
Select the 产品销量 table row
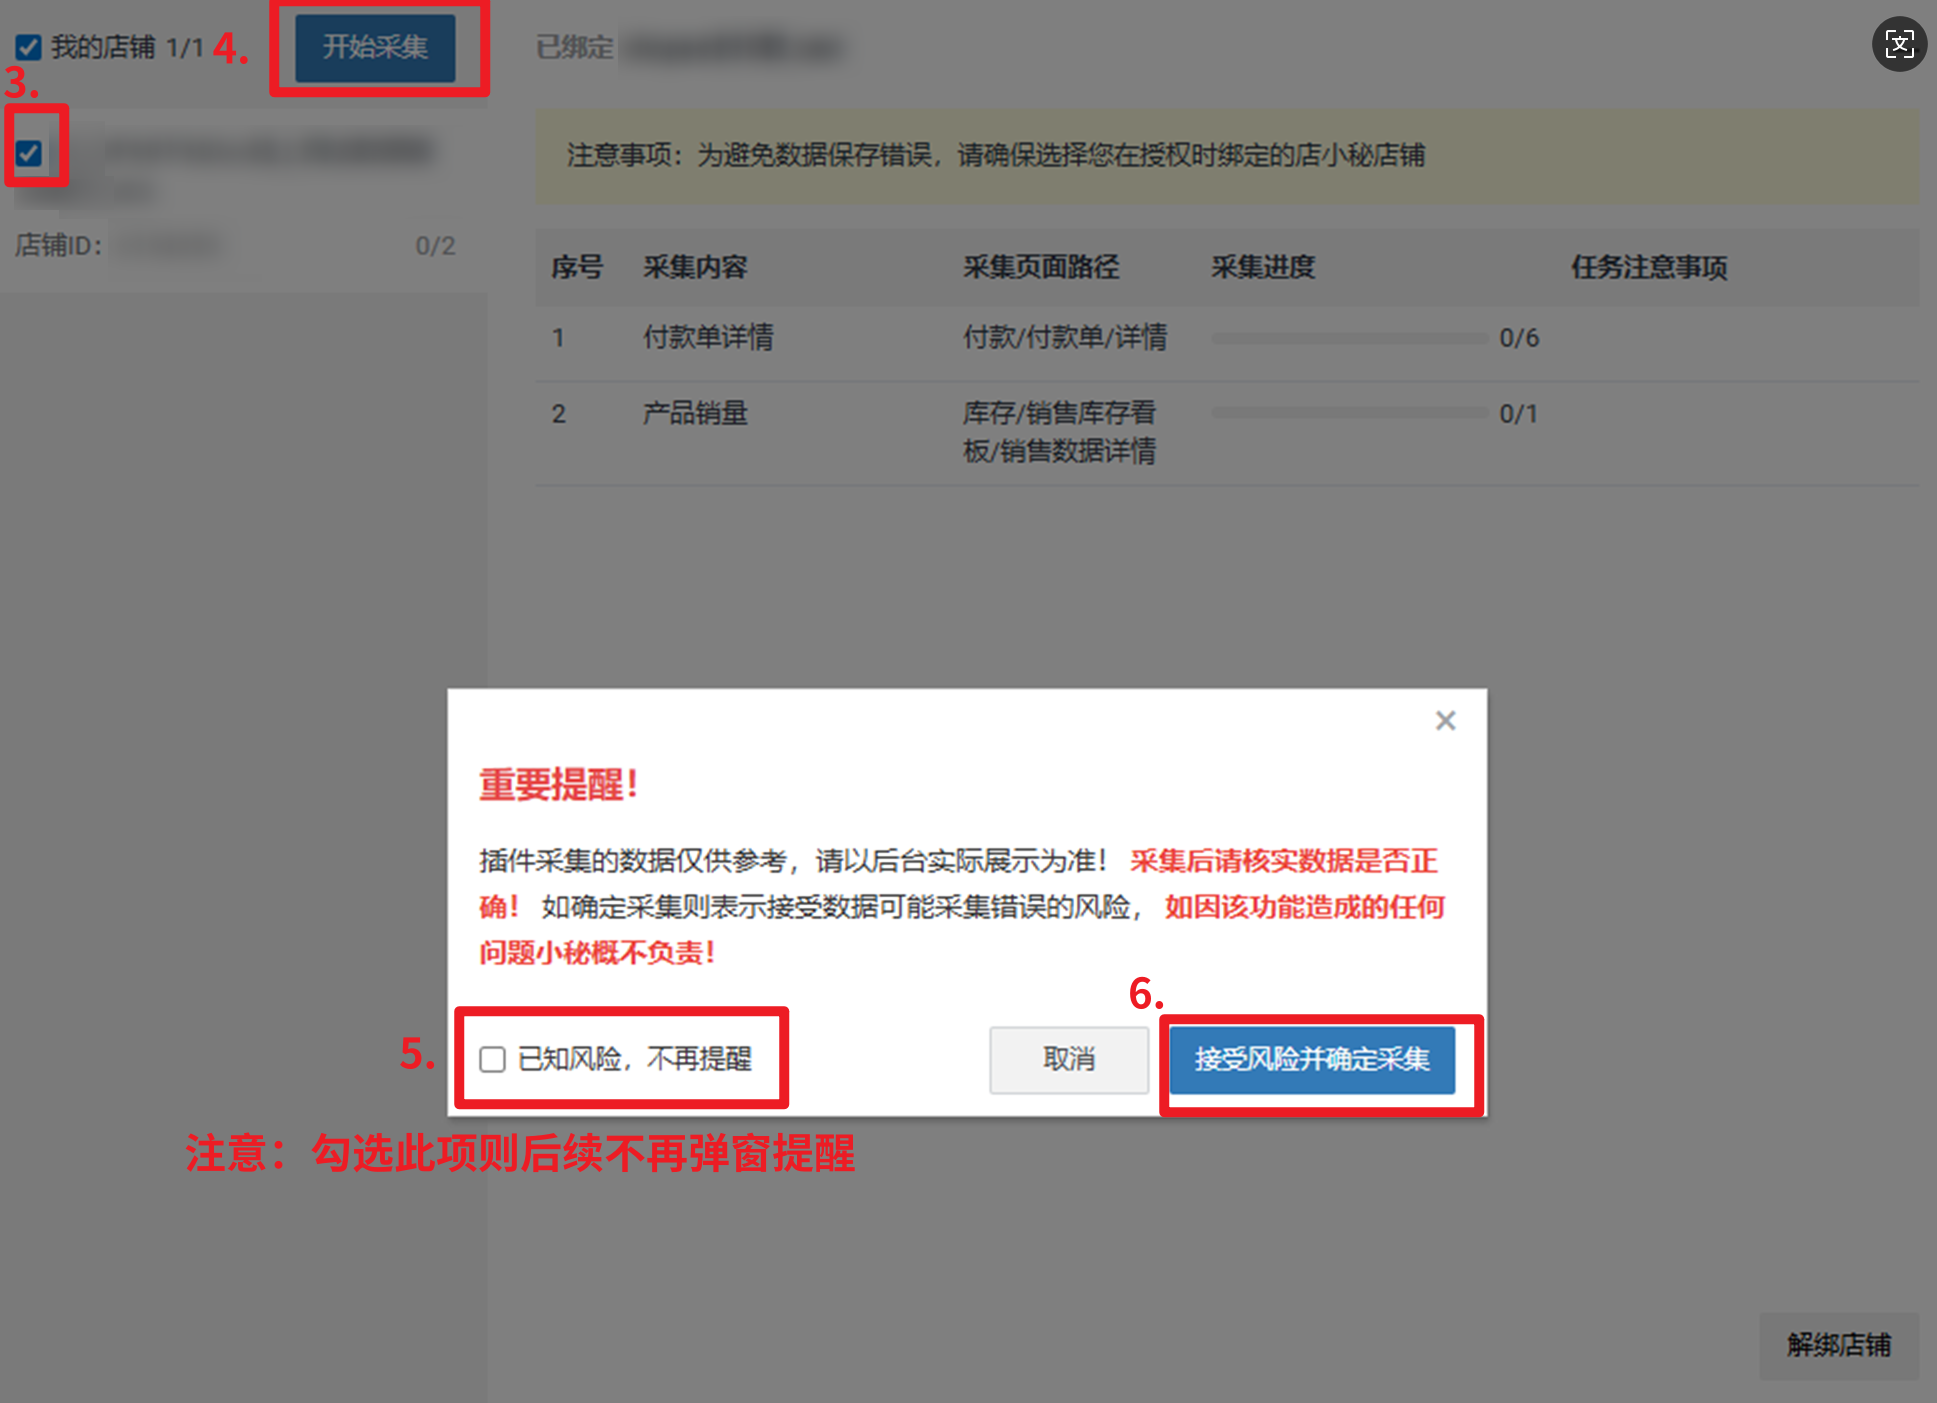tap(695, 413)
